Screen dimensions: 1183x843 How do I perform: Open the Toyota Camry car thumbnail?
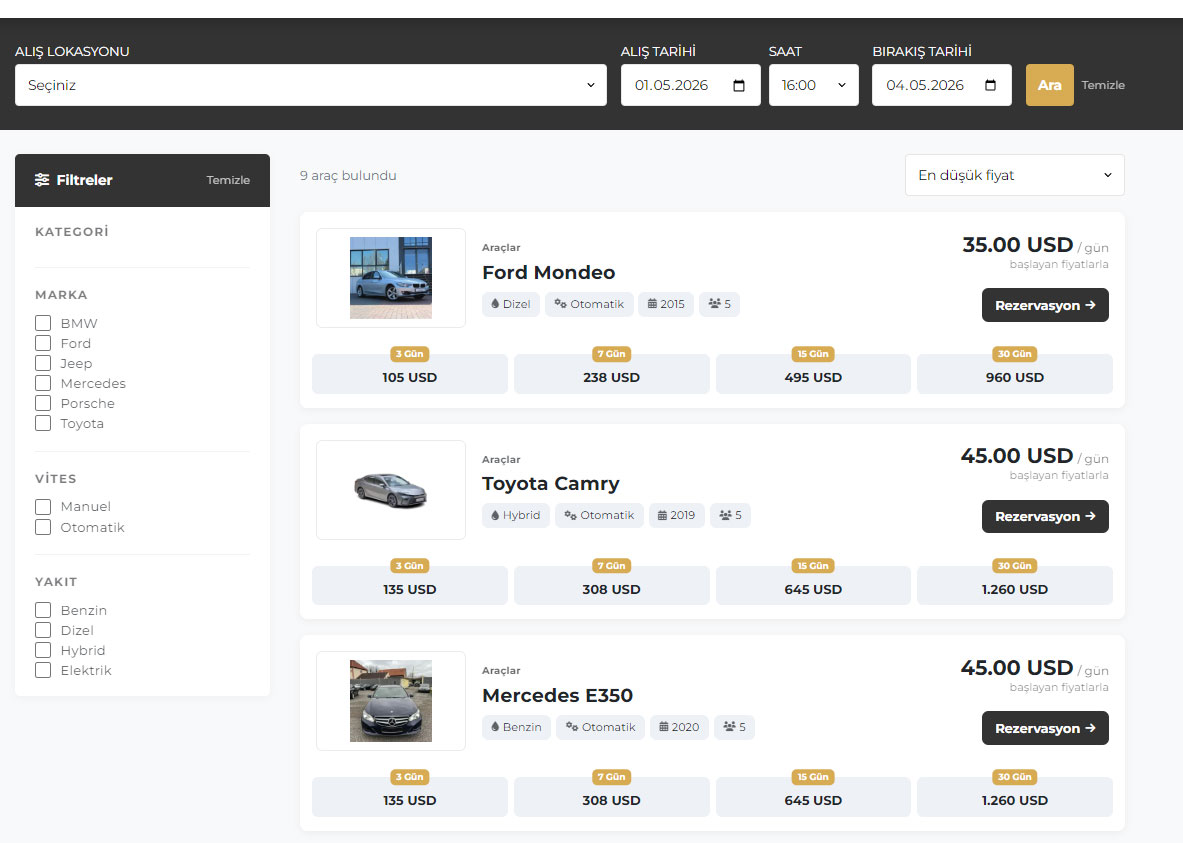391,490
